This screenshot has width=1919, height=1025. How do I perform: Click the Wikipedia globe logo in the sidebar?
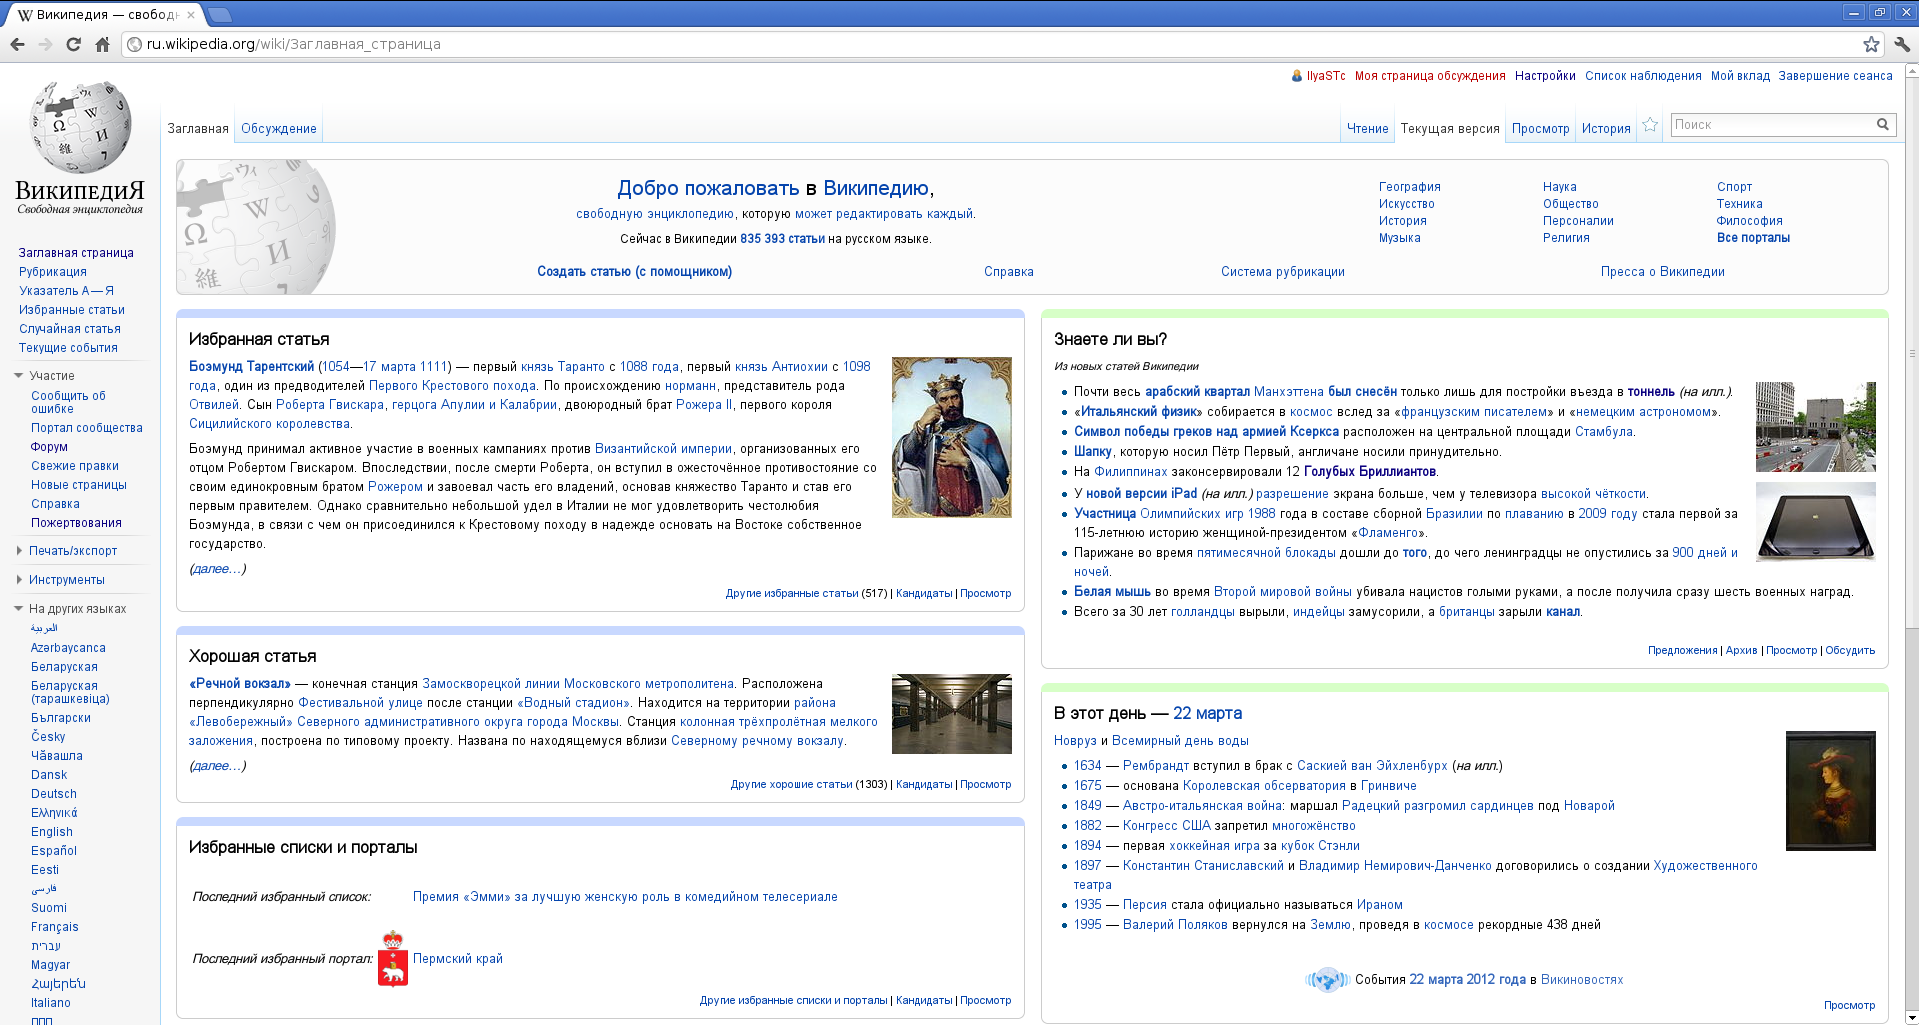[x=80, y=147]
